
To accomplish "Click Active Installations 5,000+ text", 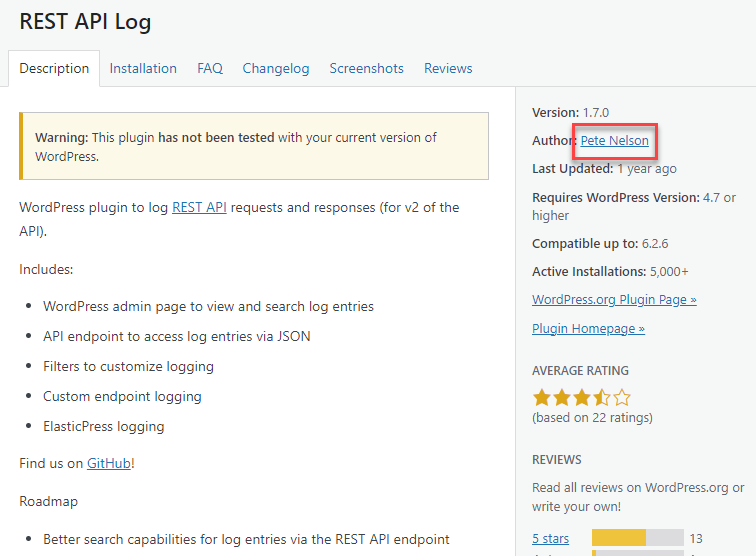I will 610,271.
